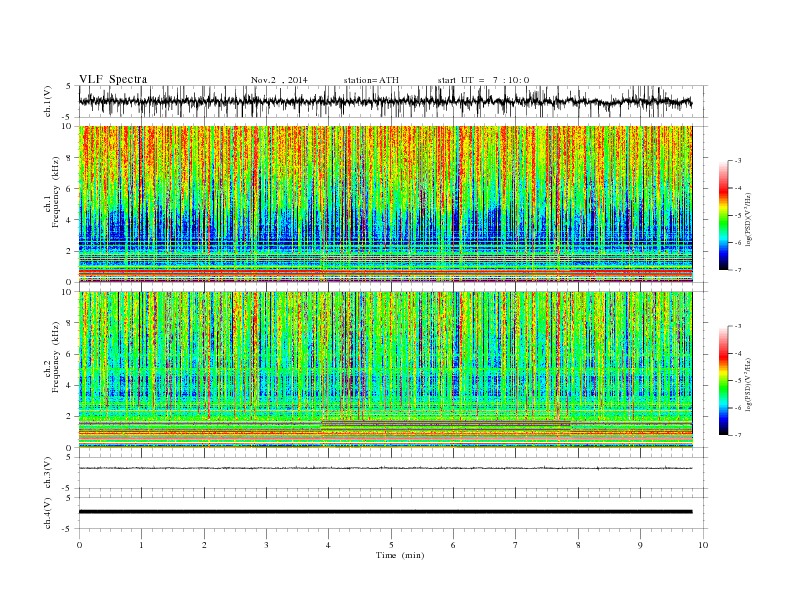Click the "2" tick on the time axis
792x612 pixels.
click(x=204, y=545)
